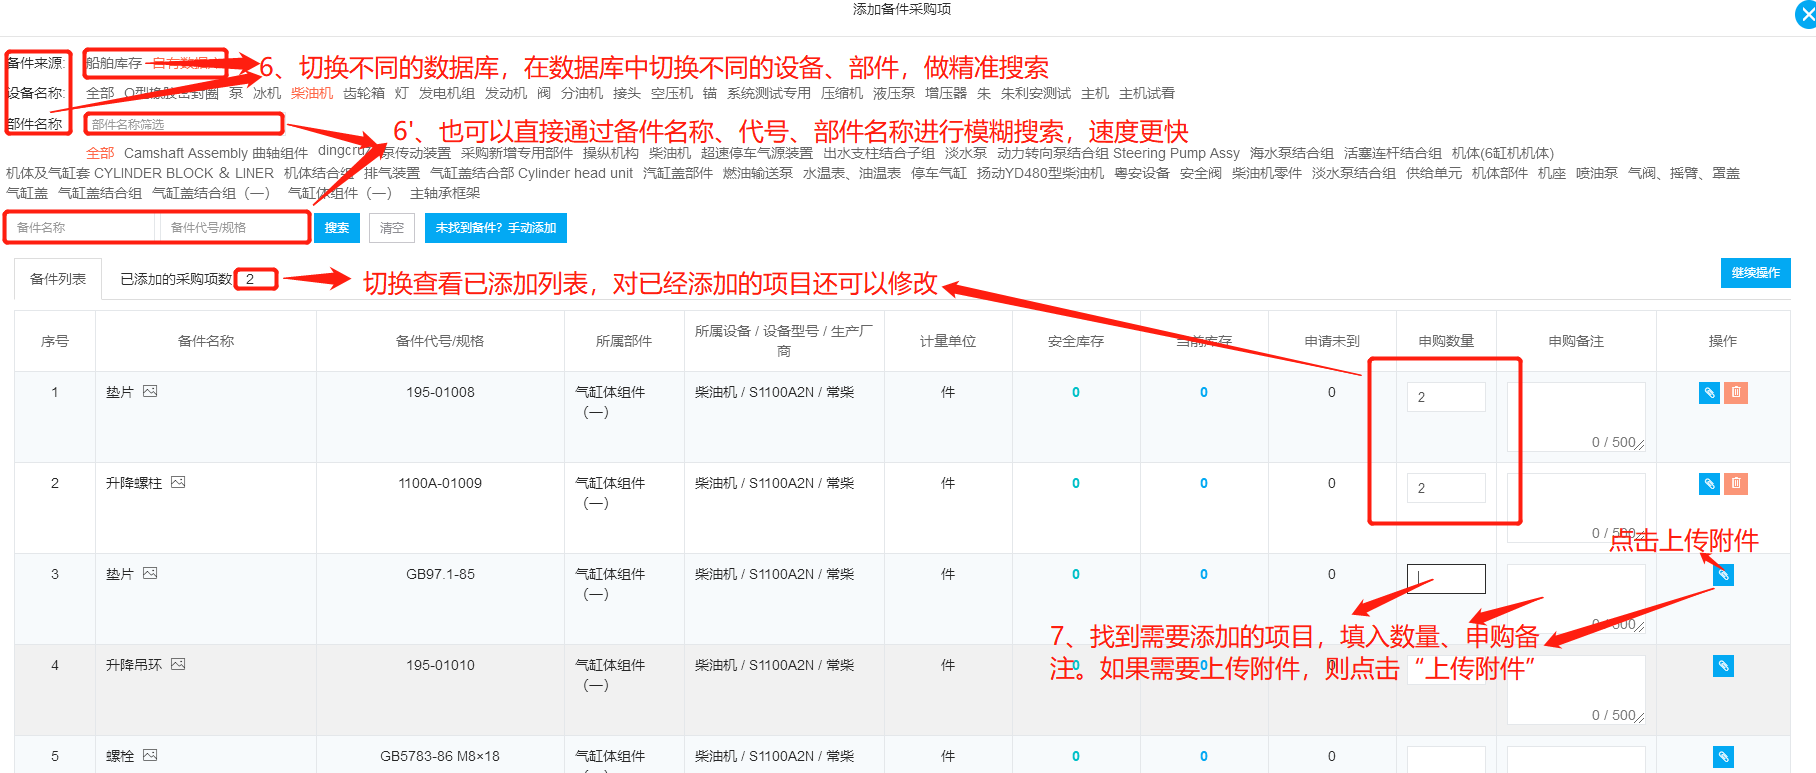The image size is (1816, 773).
Task: Select 船舶库存 as the spare part source
Action: click(114, 63)
